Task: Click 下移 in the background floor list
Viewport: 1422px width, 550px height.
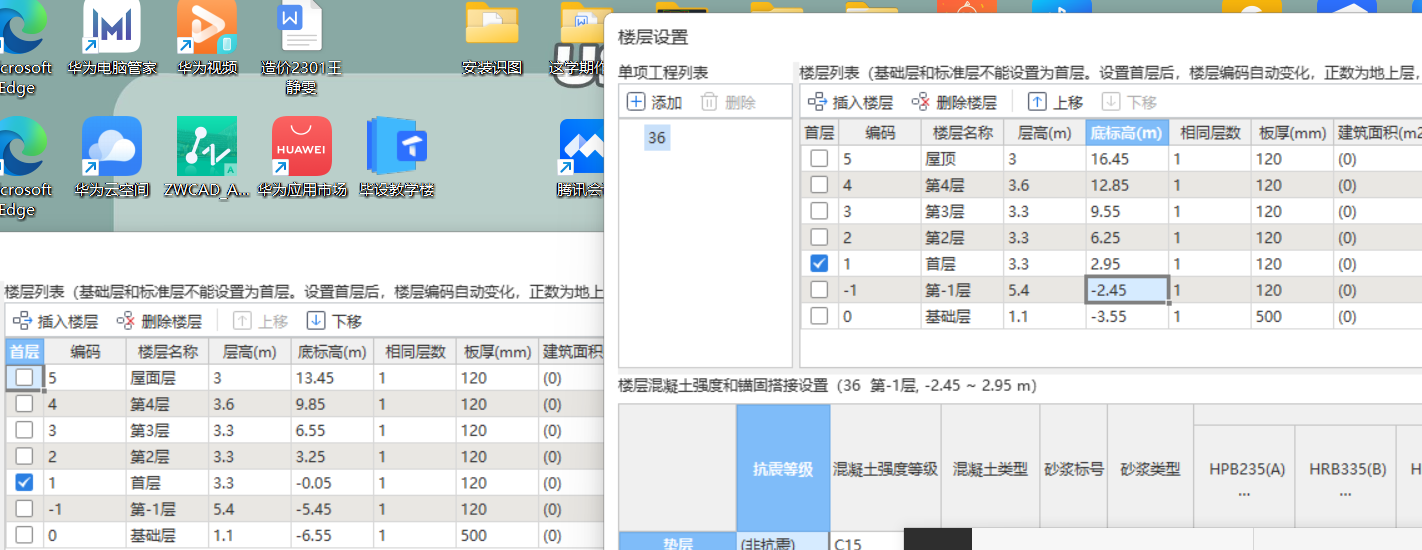Action: pos(334,321)
